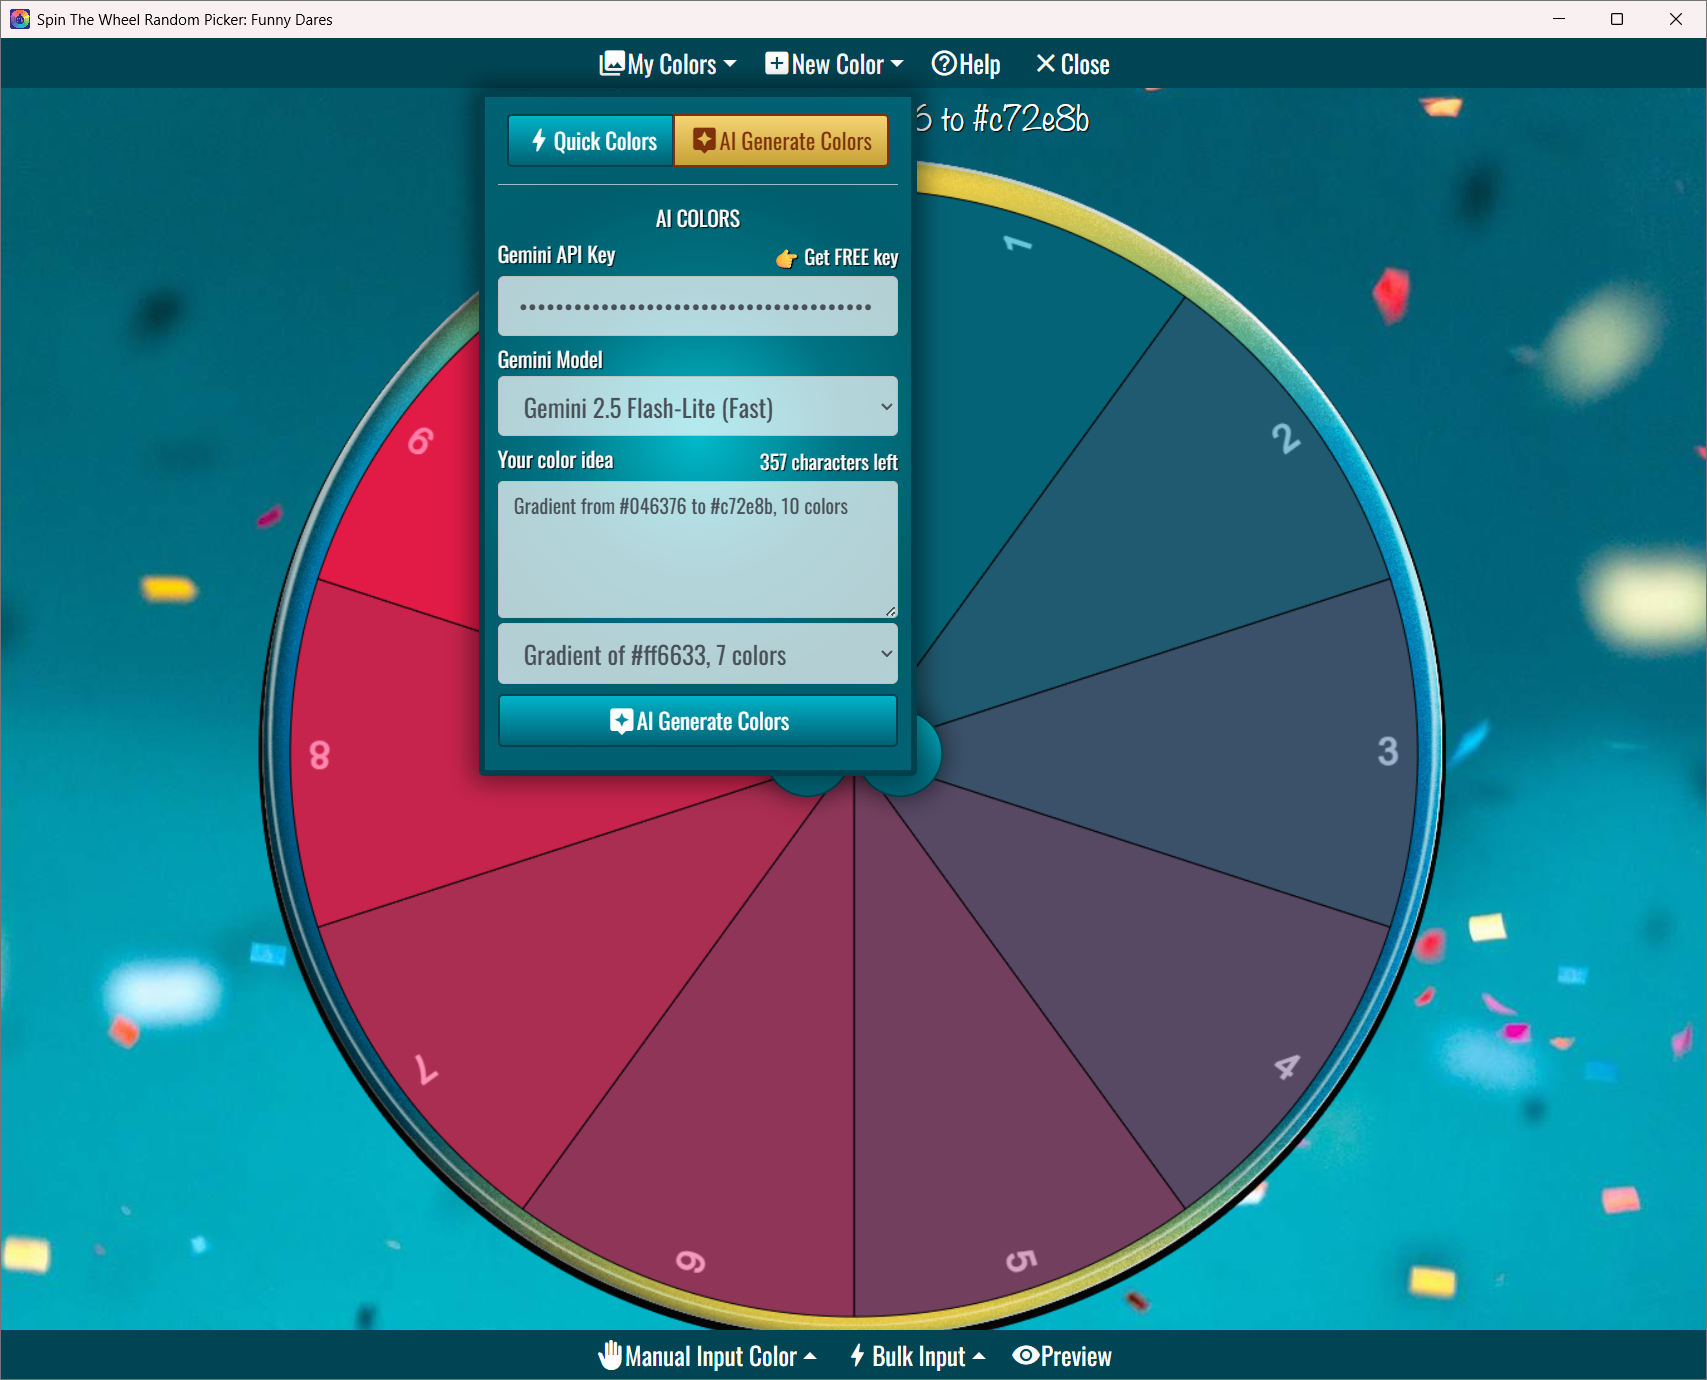
Task: Click the Your color idea text area
Action: click(697, 549)
